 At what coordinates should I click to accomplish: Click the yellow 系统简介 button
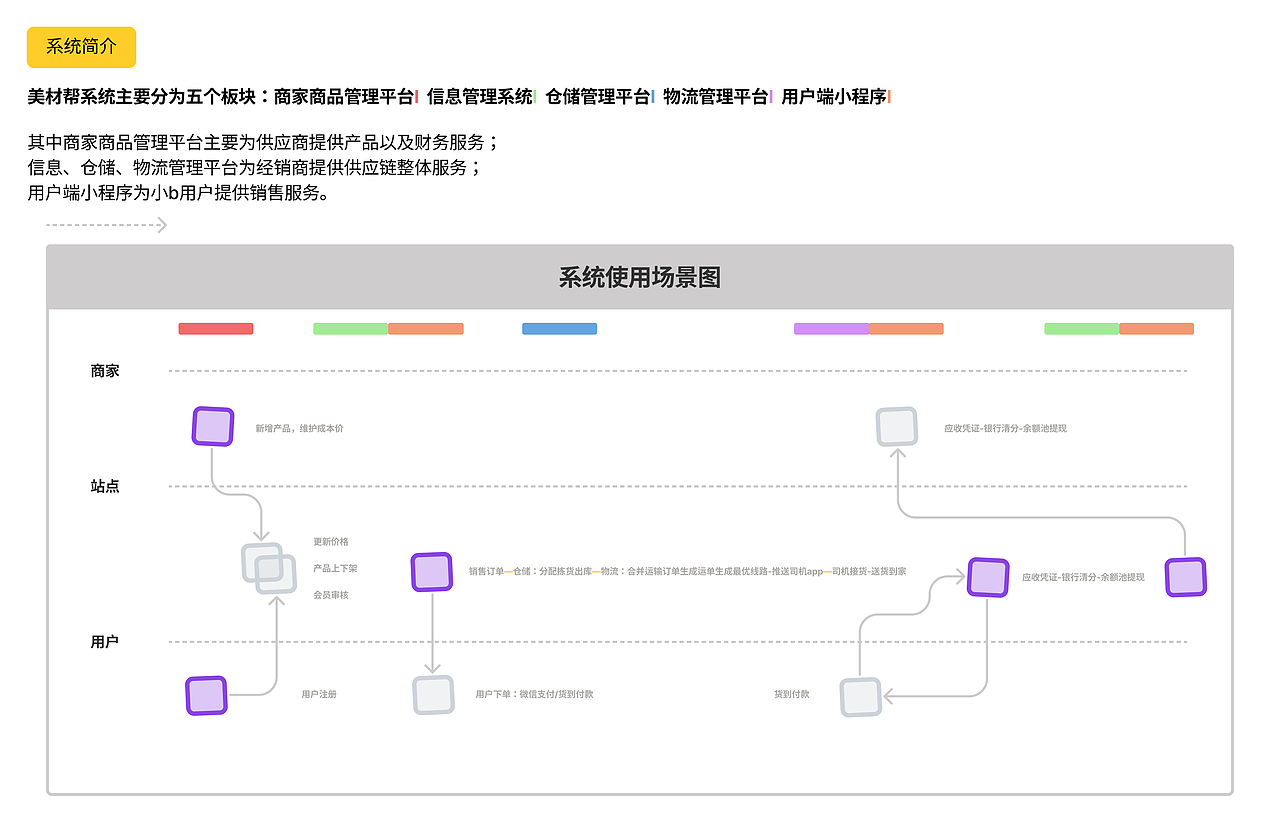(81, 47)
